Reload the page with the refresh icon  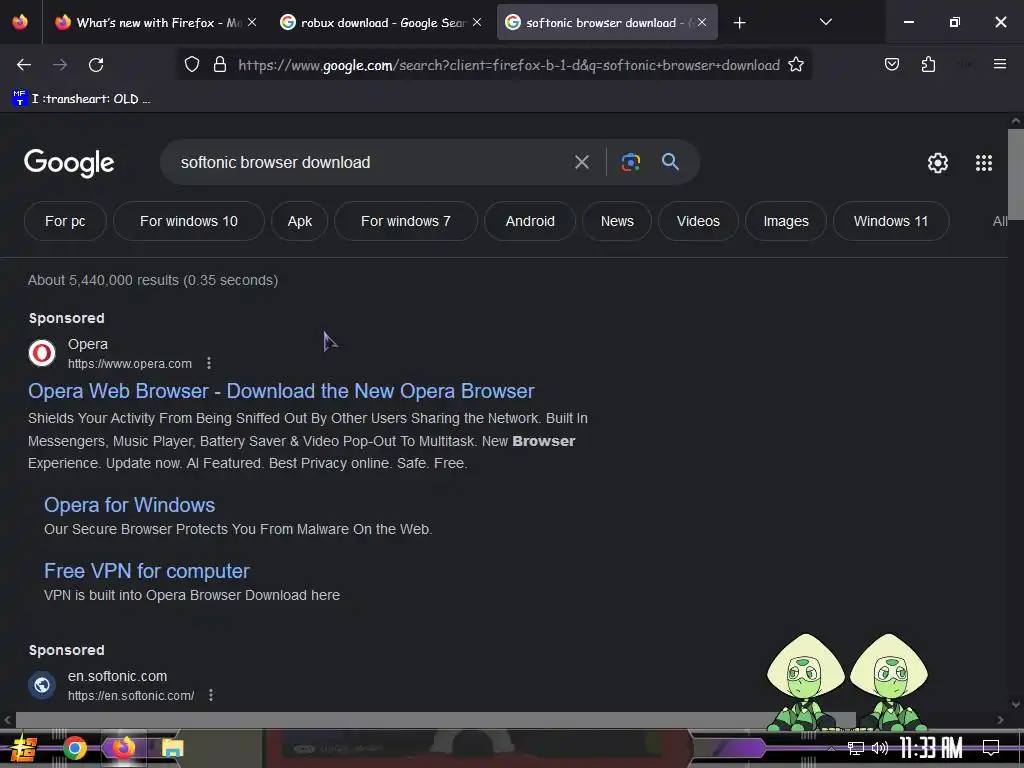(x=96, y=65)
